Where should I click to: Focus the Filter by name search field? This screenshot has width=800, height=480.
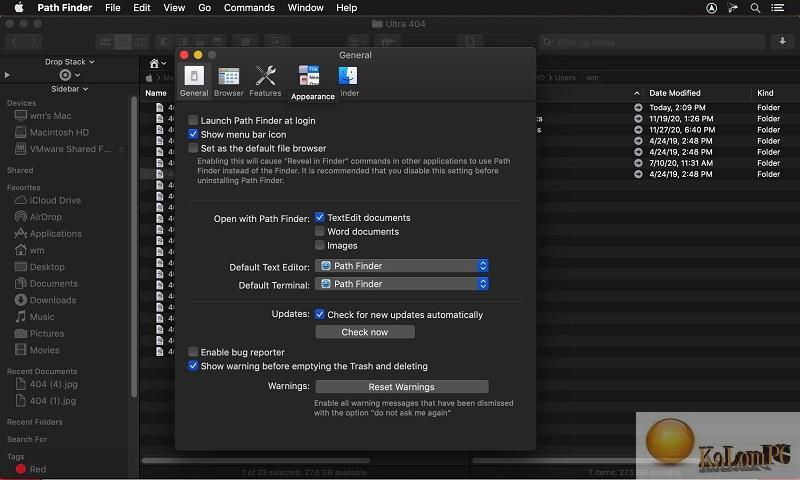click(652, 42)
